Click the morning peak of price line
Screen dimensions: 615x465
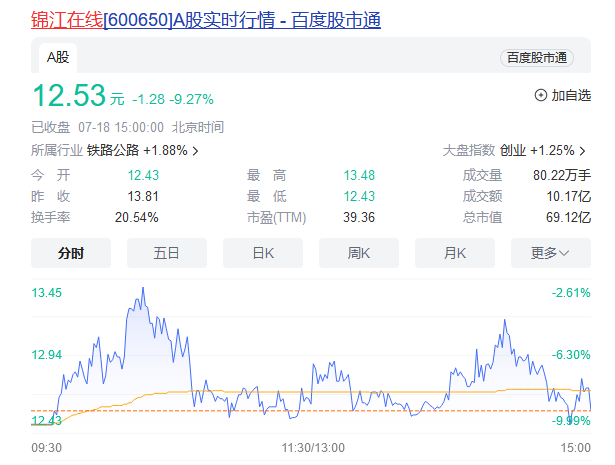point(143,289)
